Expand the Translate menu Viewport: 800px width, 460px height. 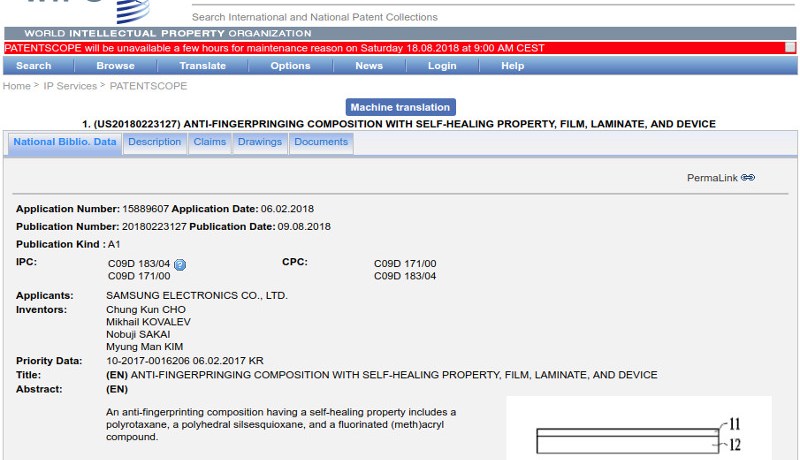(x=202, y=66)
